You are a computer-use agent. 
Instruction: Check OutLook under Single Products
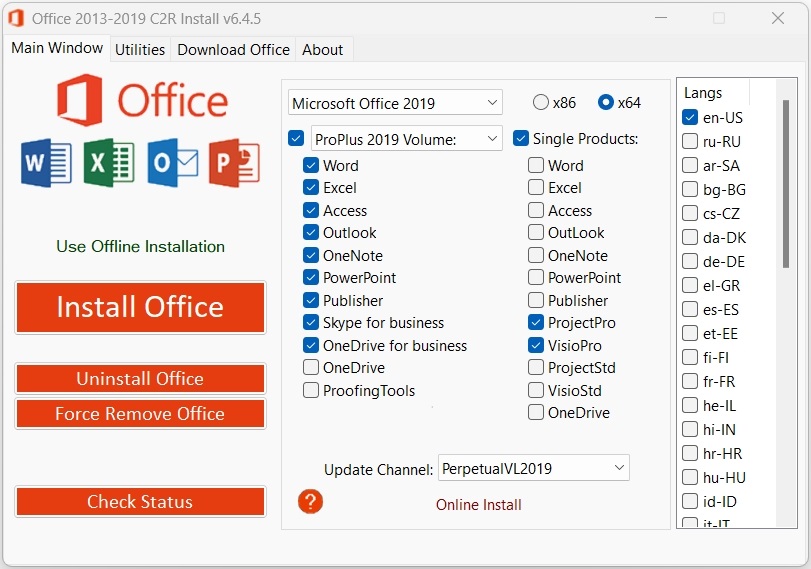click(536, 233)
